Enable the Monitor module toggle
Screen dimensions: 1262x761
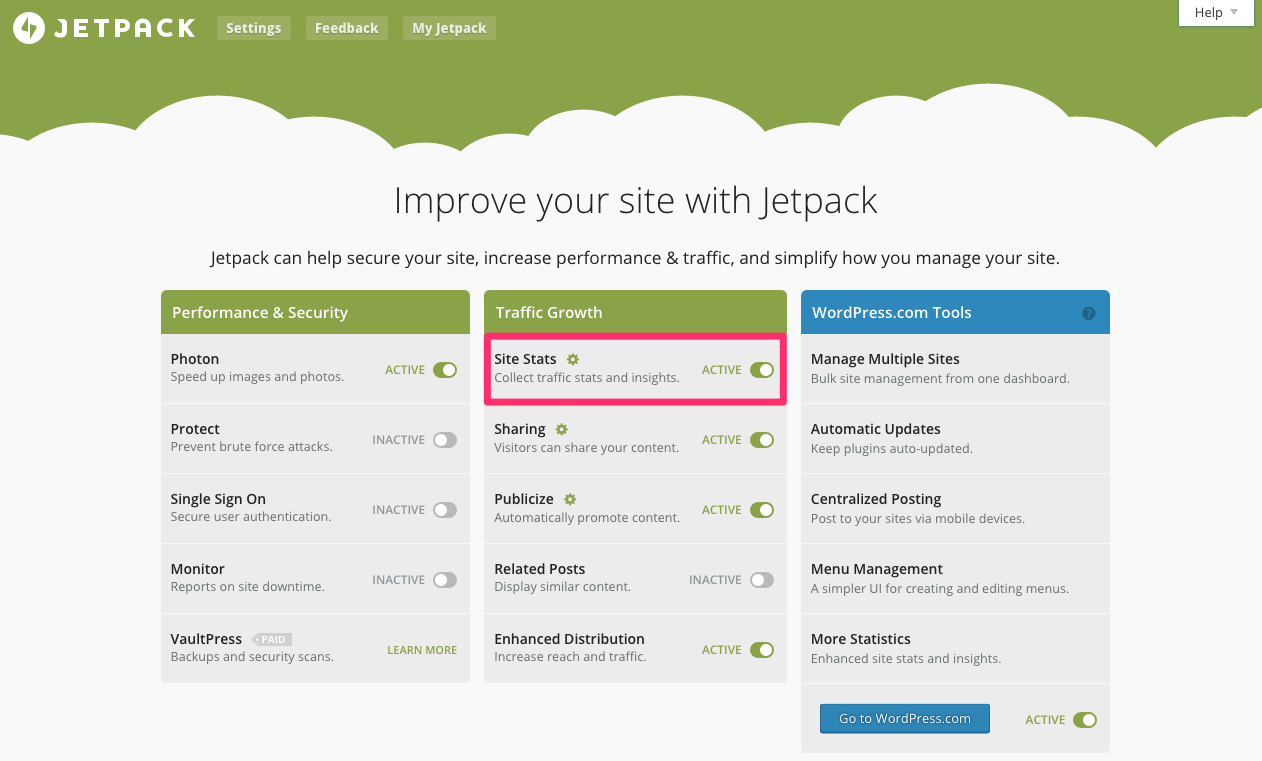click(445, 580)
